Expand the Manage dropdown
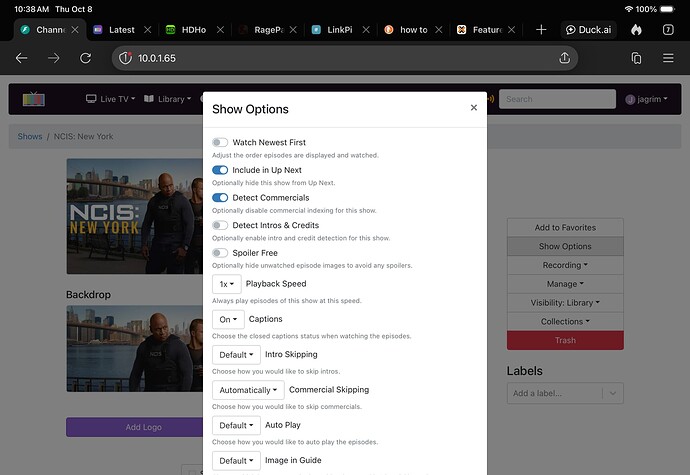This screenshot has height=475, width=690. click(565, 284)
